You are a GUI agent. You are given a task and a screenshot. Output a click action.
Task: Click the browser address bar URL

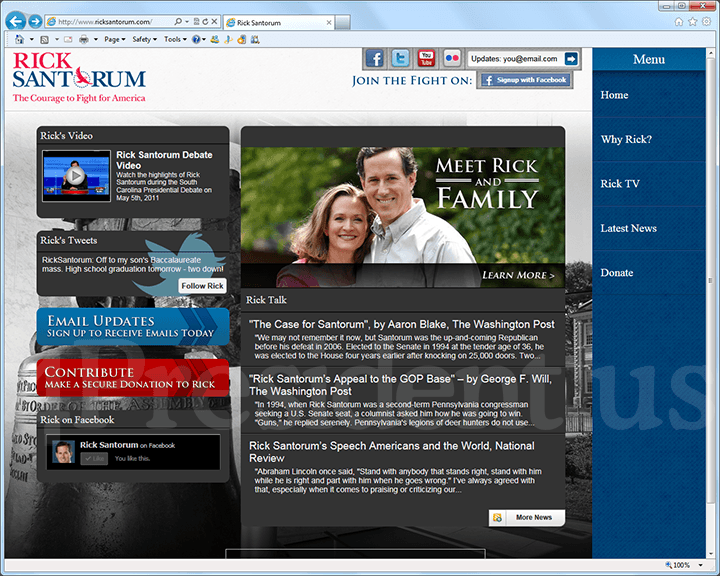pos(106,22)
